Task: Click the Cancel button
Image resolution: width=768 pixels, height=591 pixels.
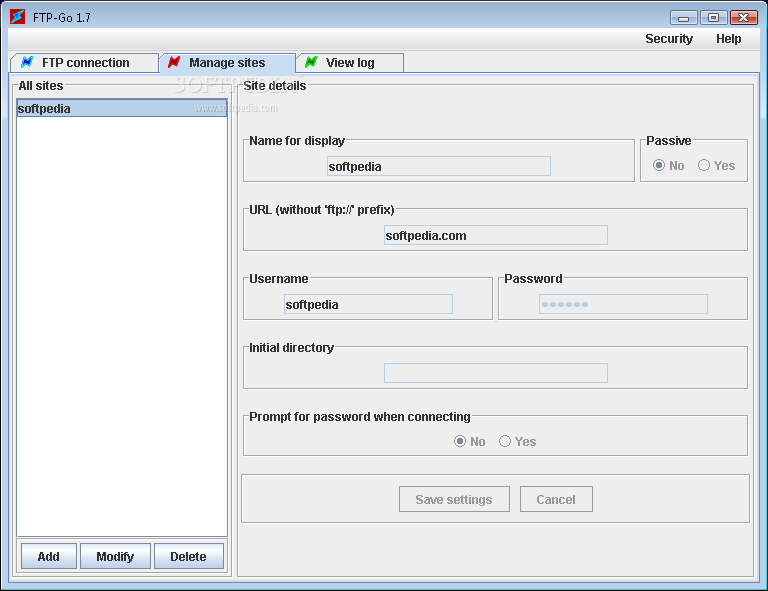Action: [556, 499]
